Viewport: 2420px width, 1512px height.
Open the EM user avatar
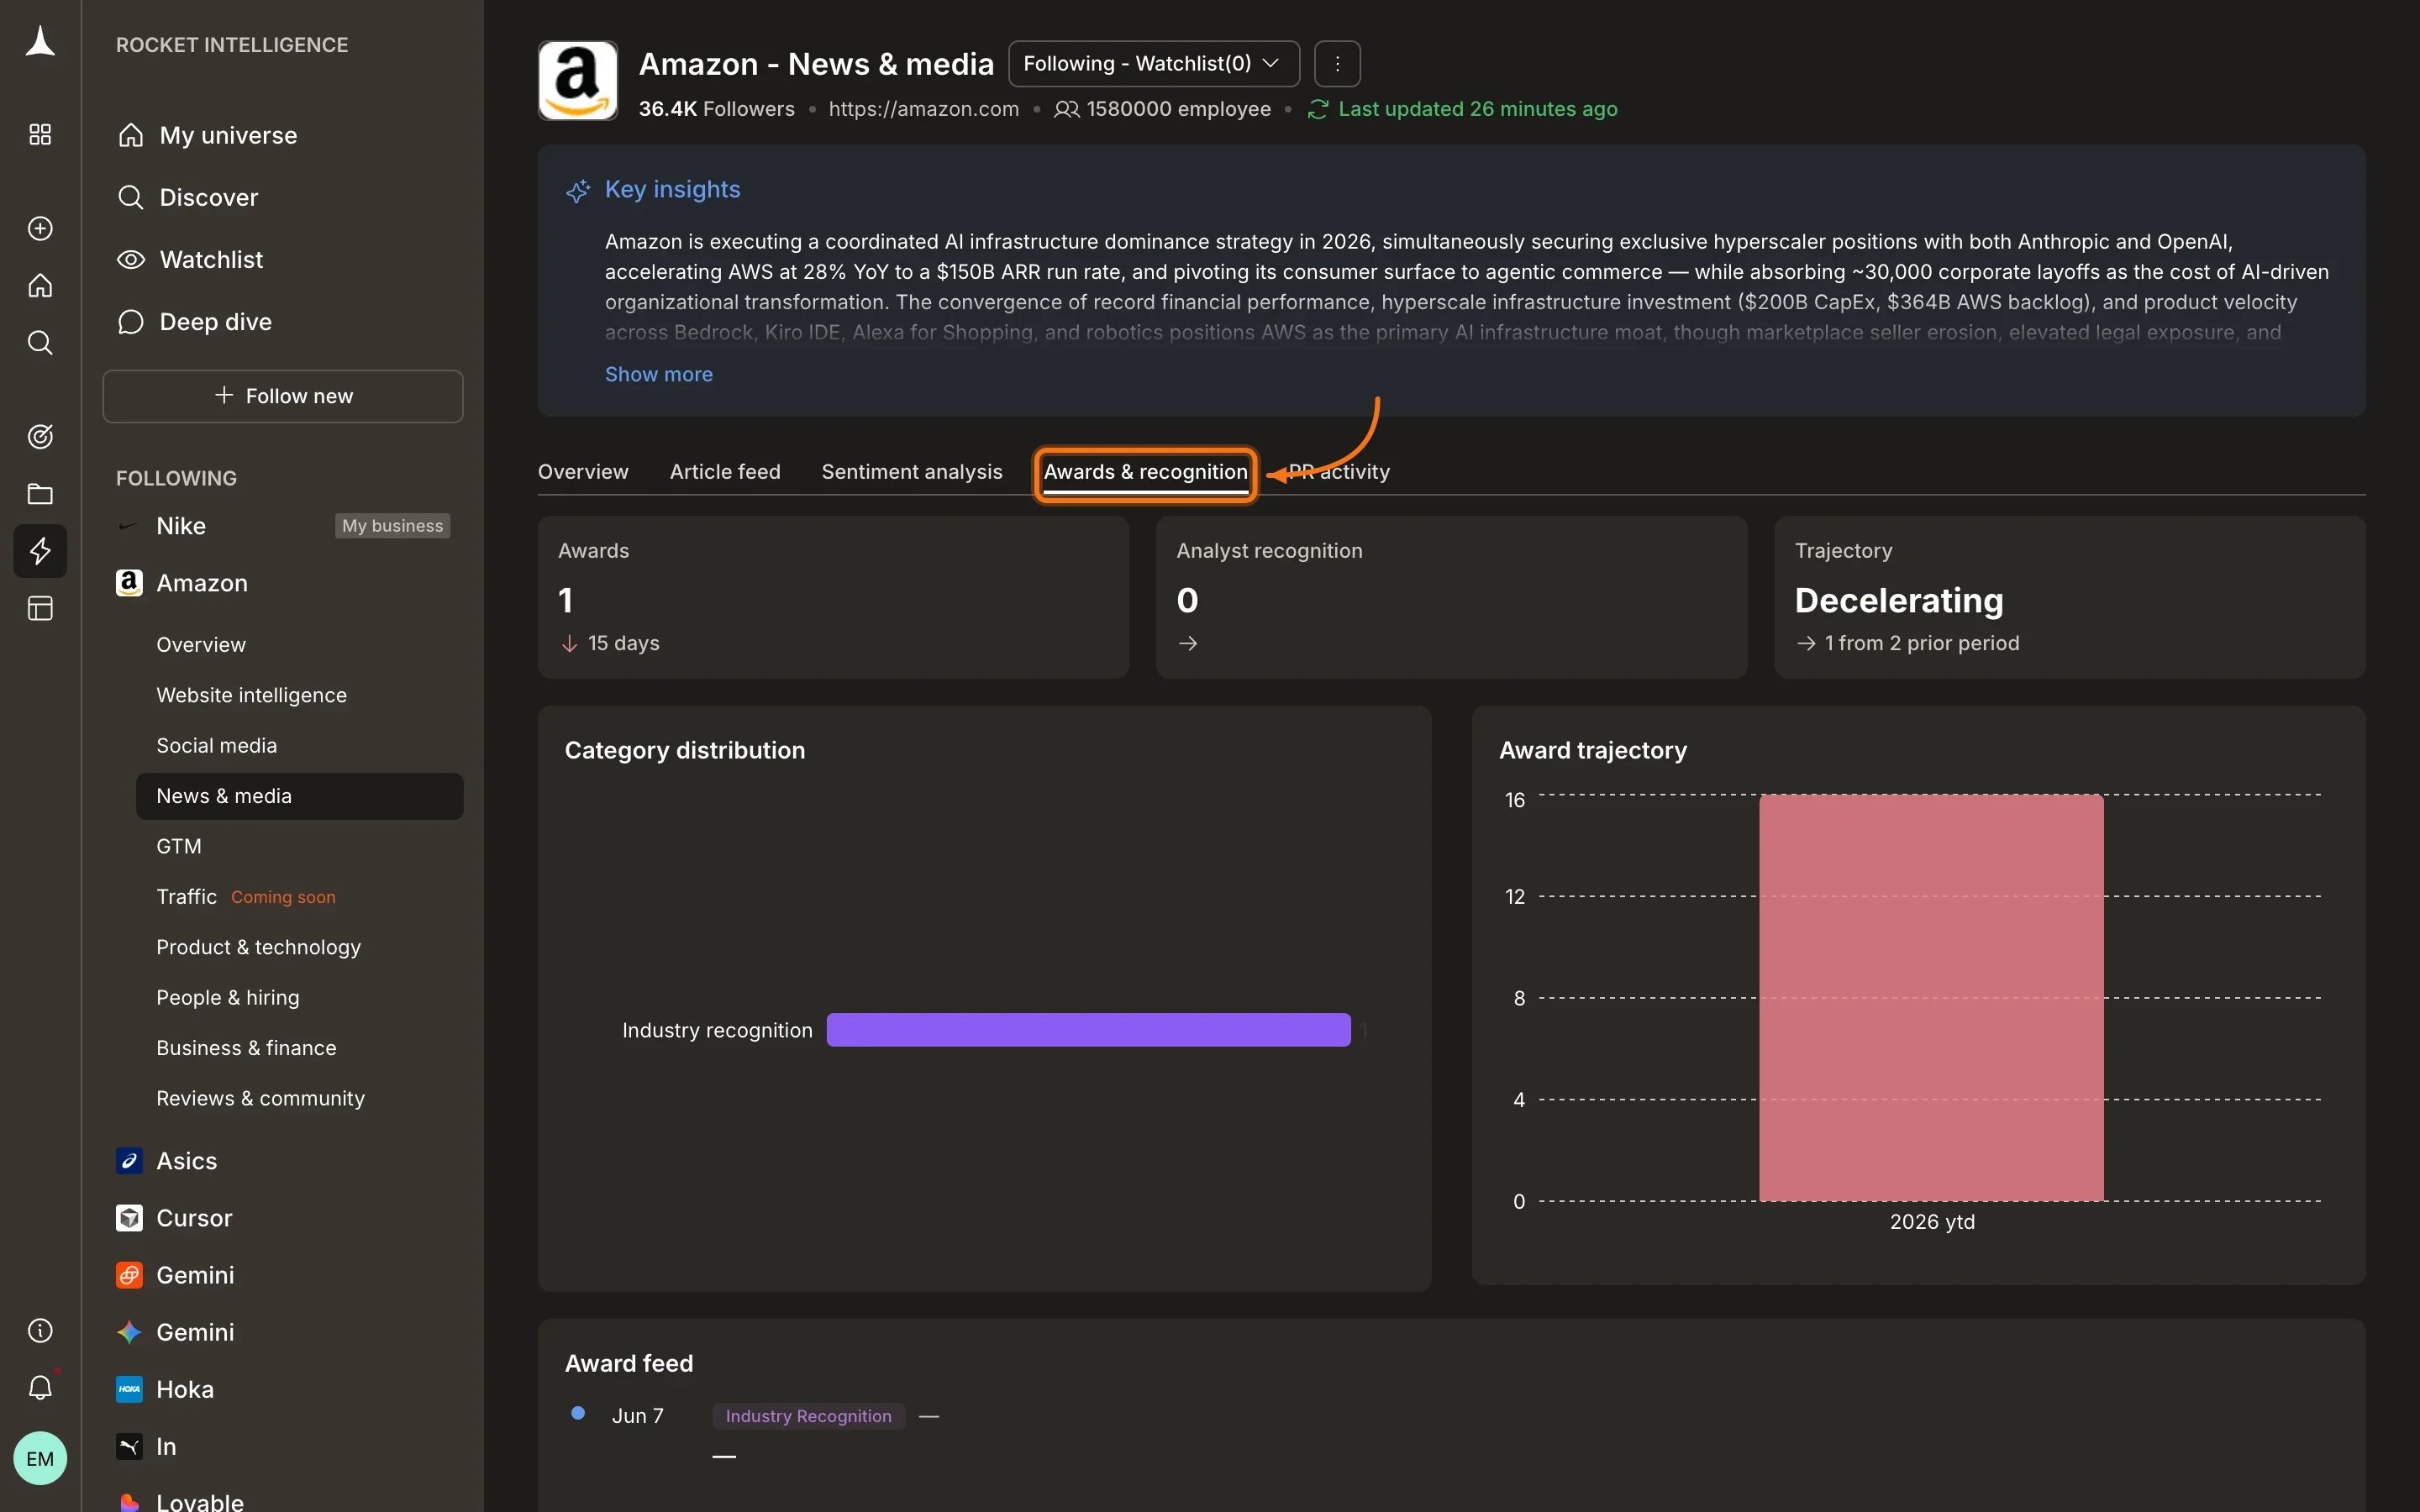[x=40, y=1459]
